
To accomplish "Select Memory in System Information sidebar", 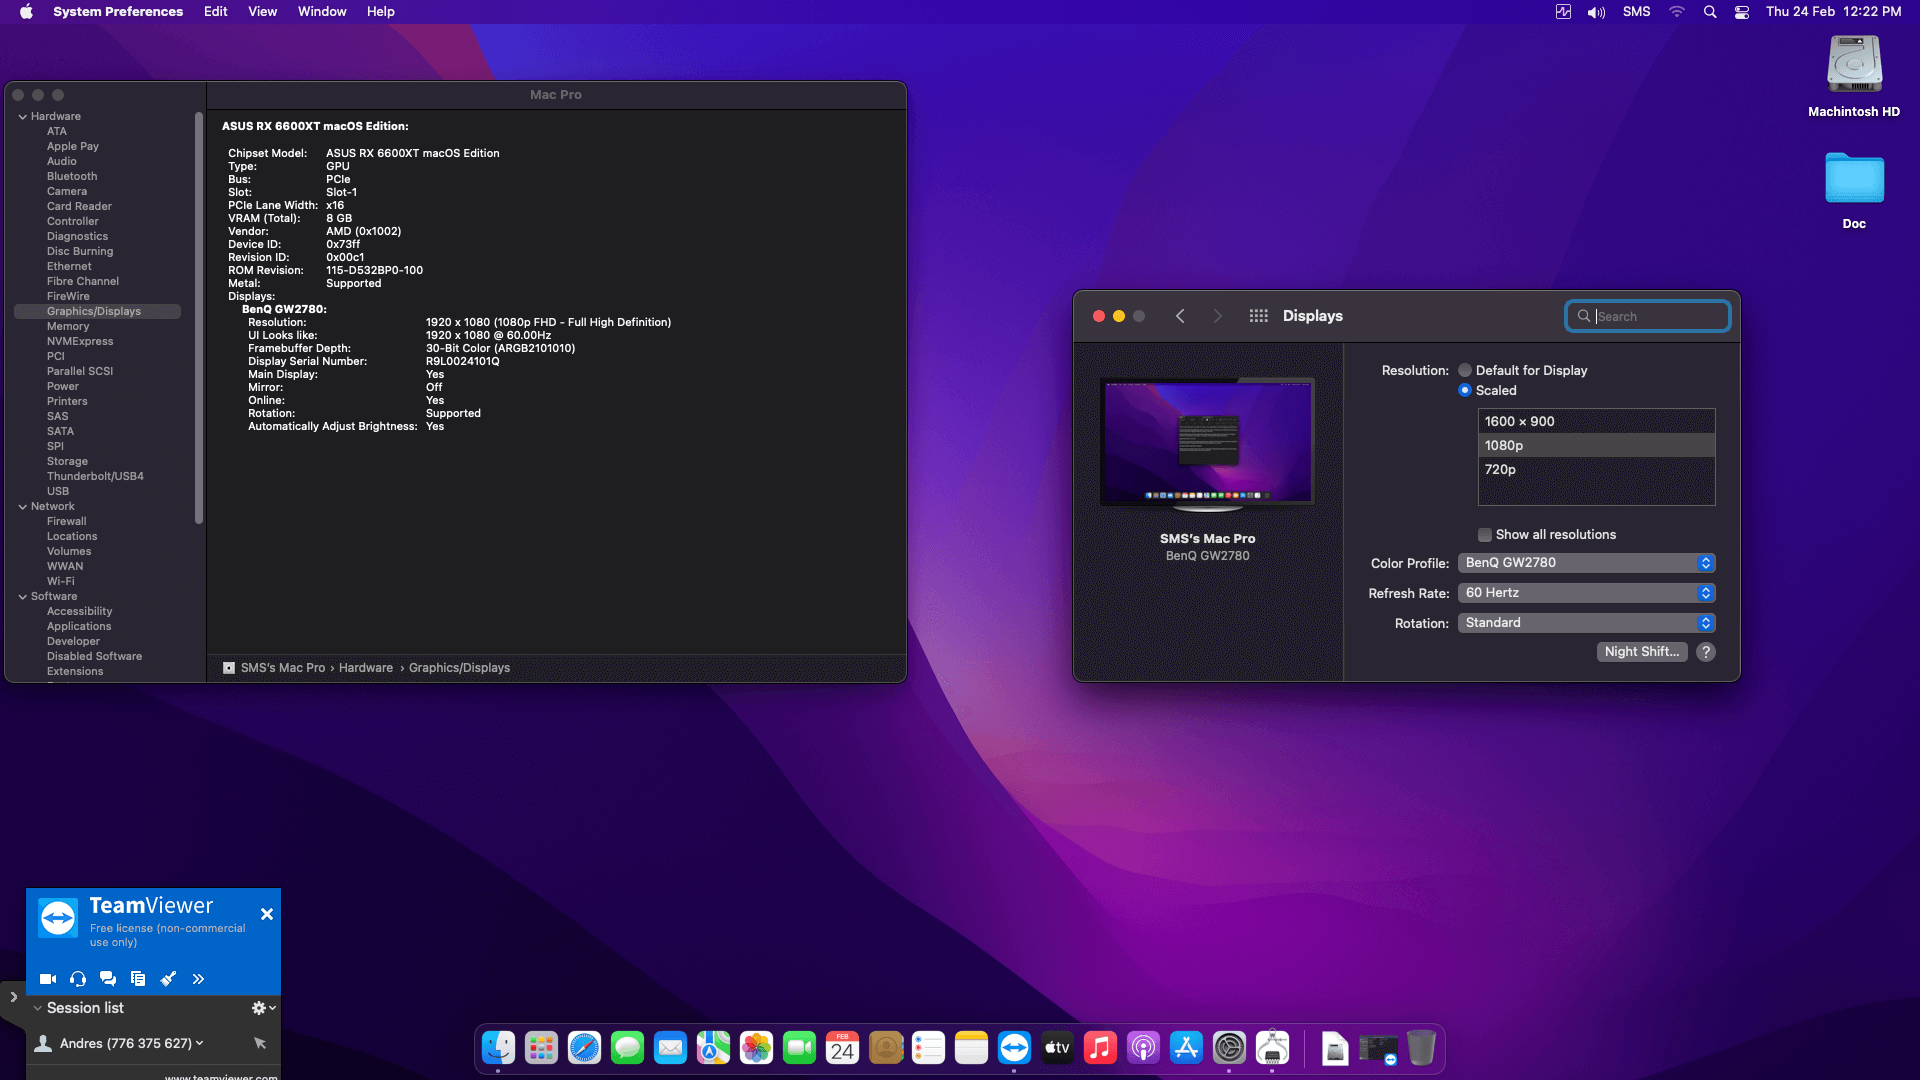I will [68, 326].
